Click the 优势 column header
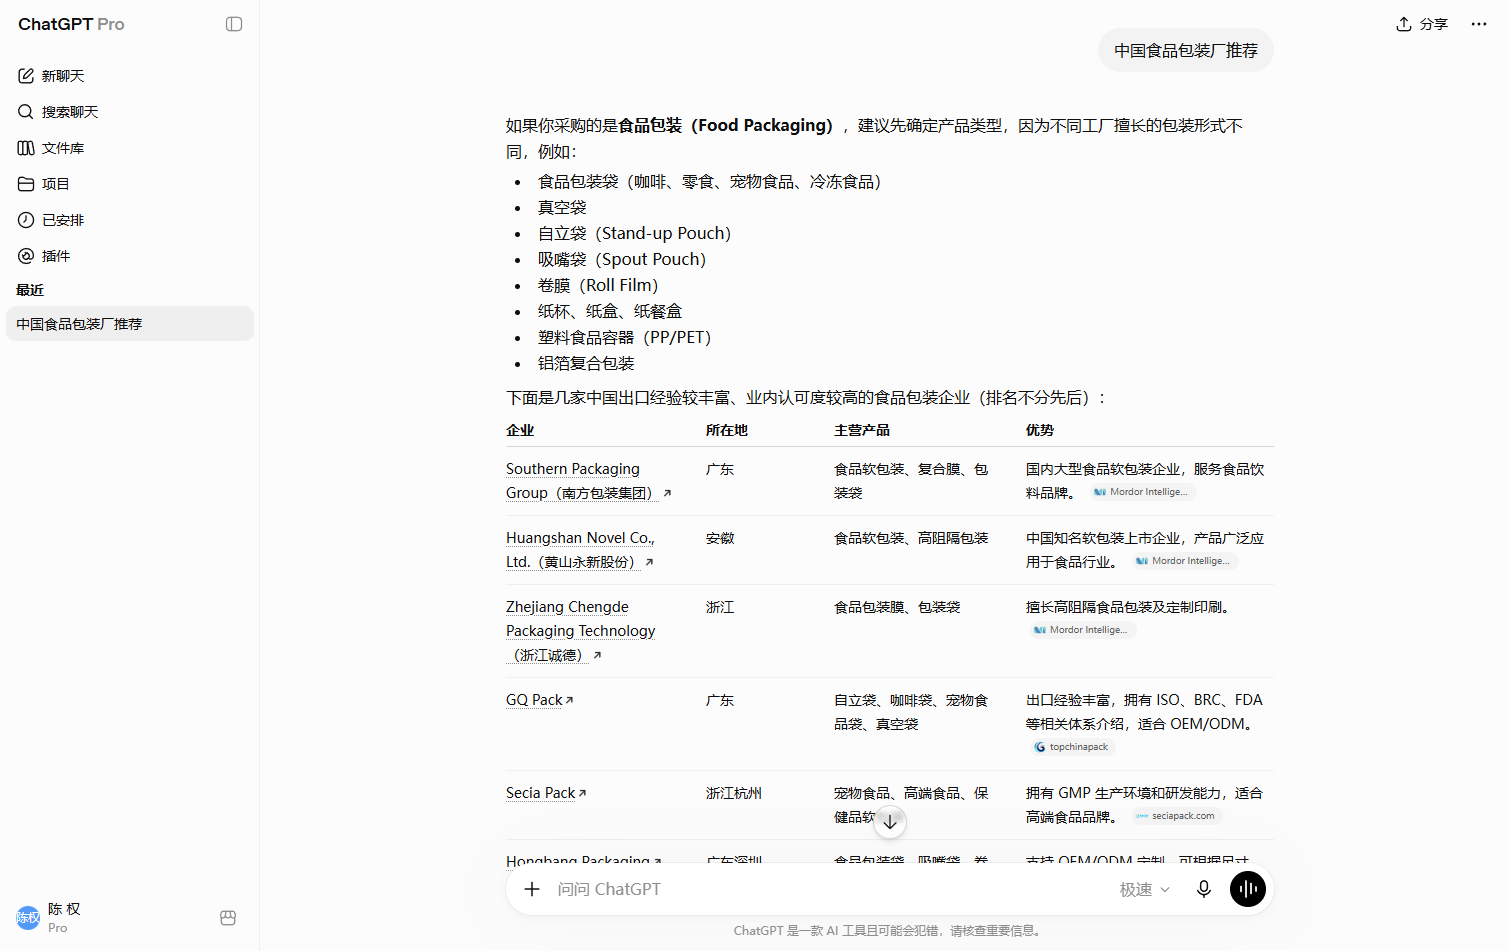 pyautogui.click(x=1040, y=430)
